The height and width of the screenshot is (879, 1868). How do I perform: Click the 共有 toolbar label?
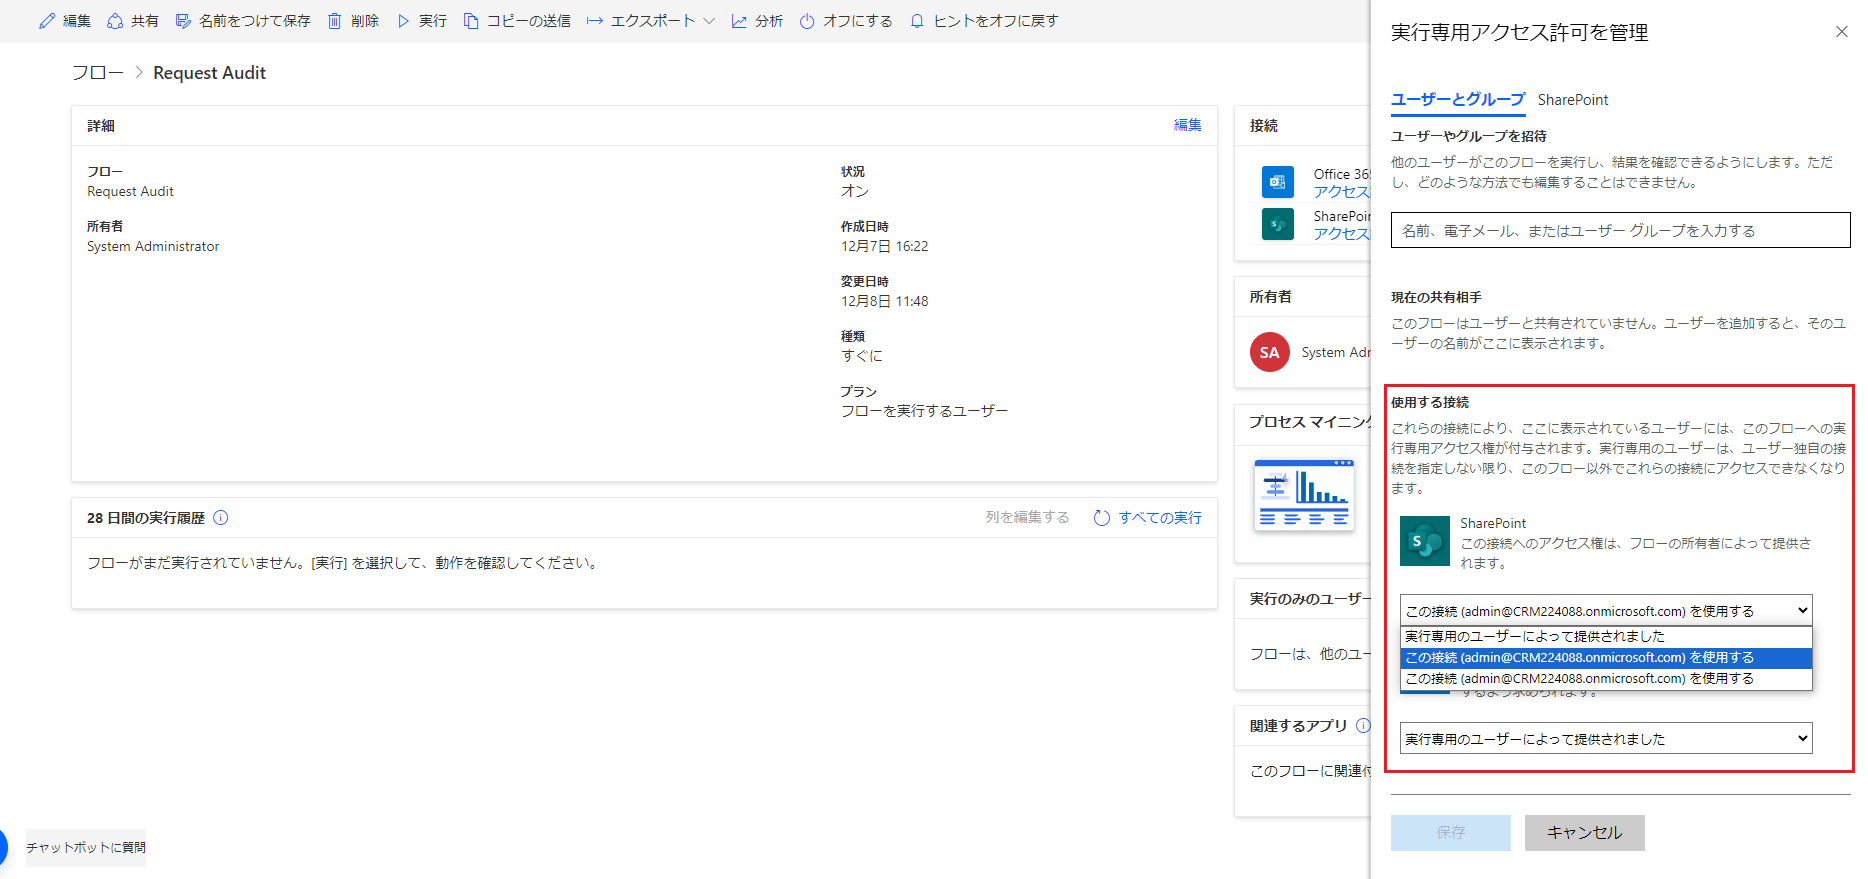tap(145, 21)
